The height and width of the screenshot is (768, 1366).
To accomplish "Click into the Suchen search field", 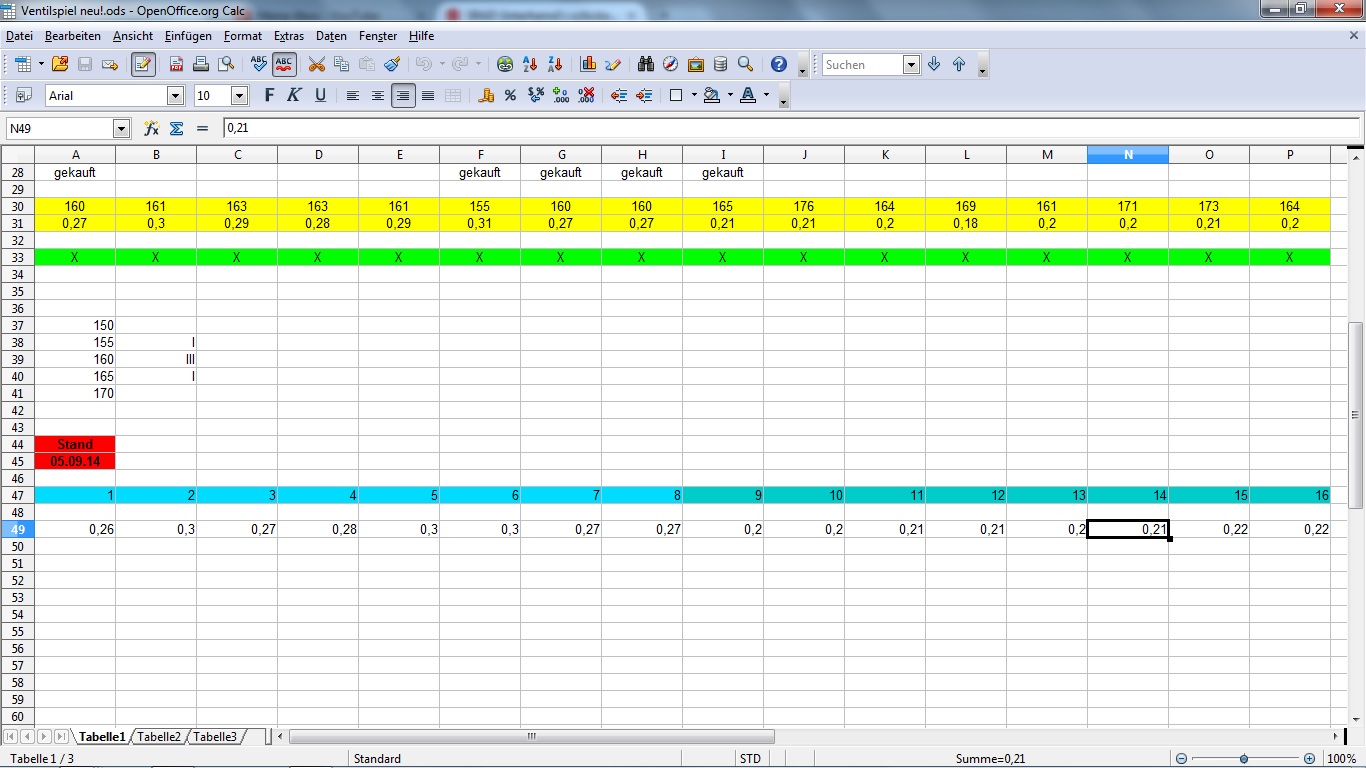I will click(x=860, y=65).
